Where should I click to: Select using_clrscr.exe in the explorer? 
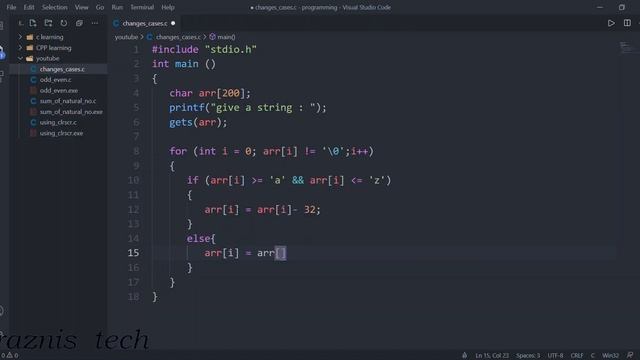(61, 133)
